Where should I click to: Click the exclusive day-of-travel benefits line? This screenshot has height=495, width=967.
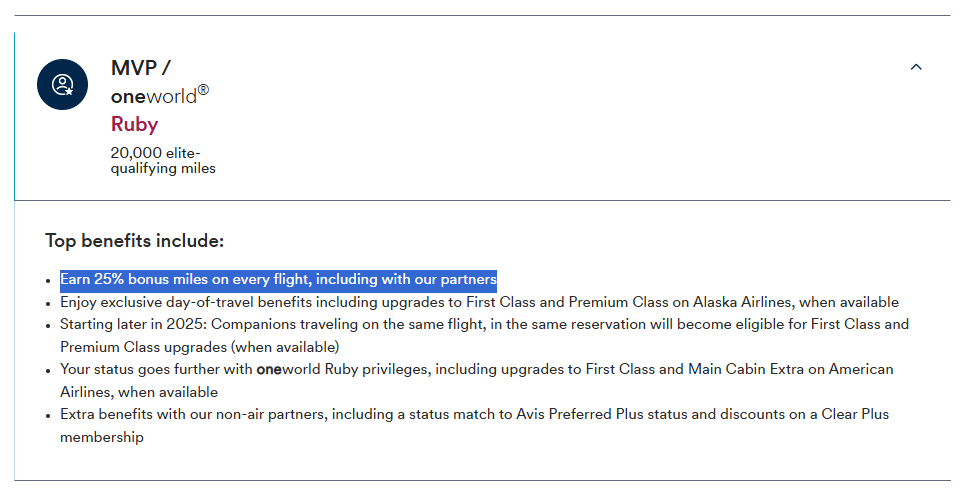(479, 302)
